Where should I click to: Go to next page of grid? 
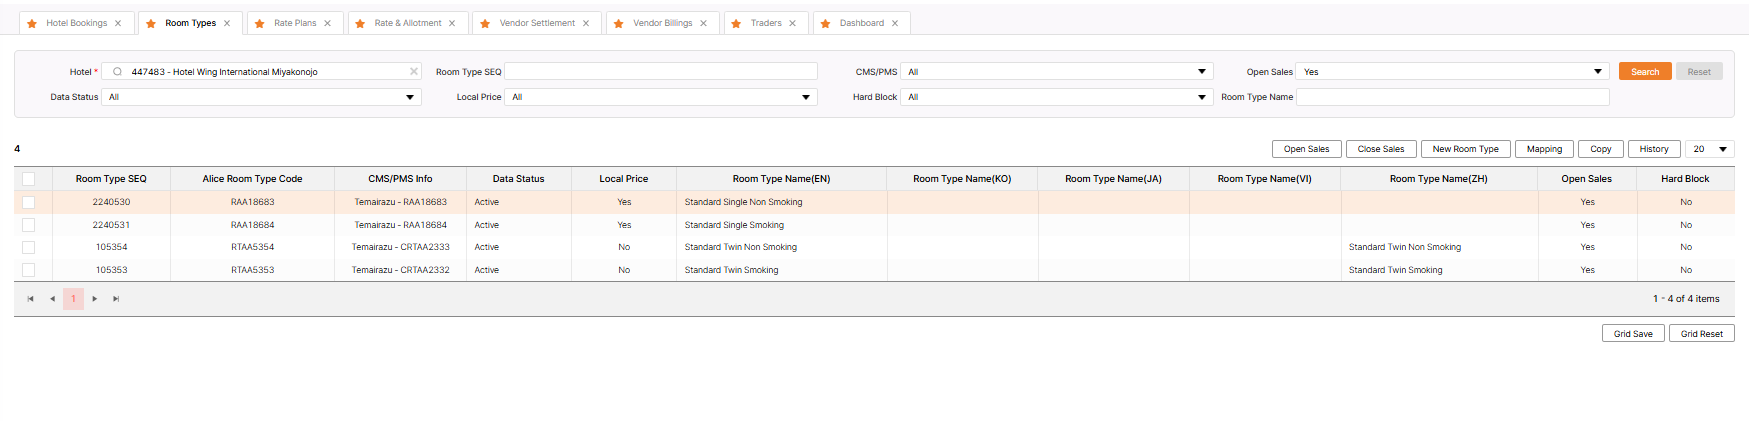coord(95,299)
